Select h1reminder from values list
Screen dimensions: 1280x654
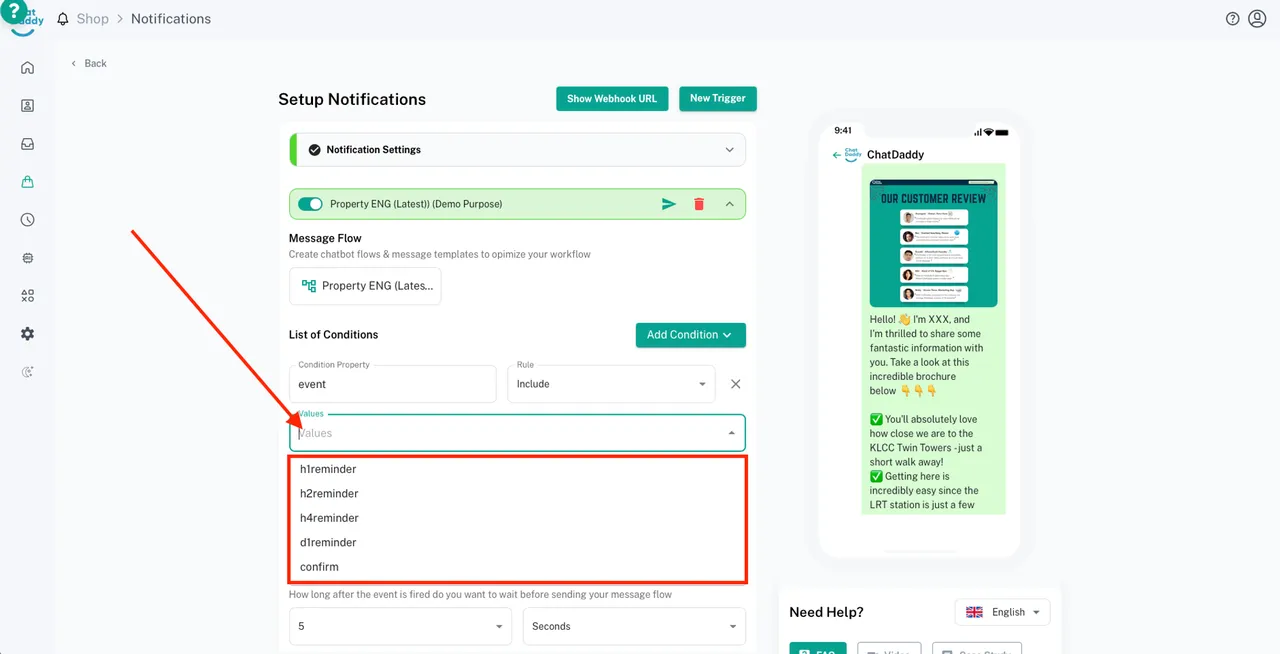click(328, 469)
